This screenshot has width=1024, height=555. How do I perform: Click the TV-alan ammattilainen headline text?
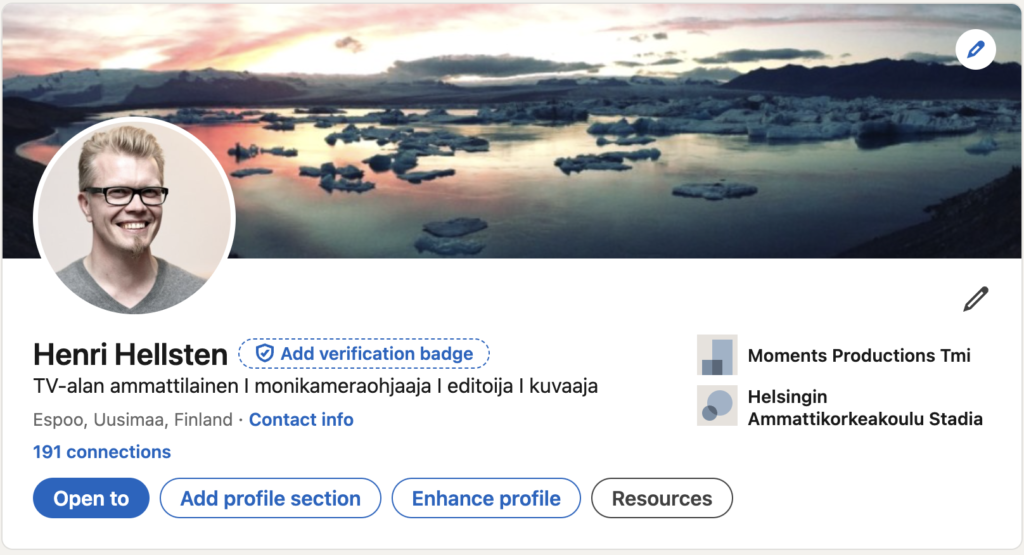pos(316,386)
